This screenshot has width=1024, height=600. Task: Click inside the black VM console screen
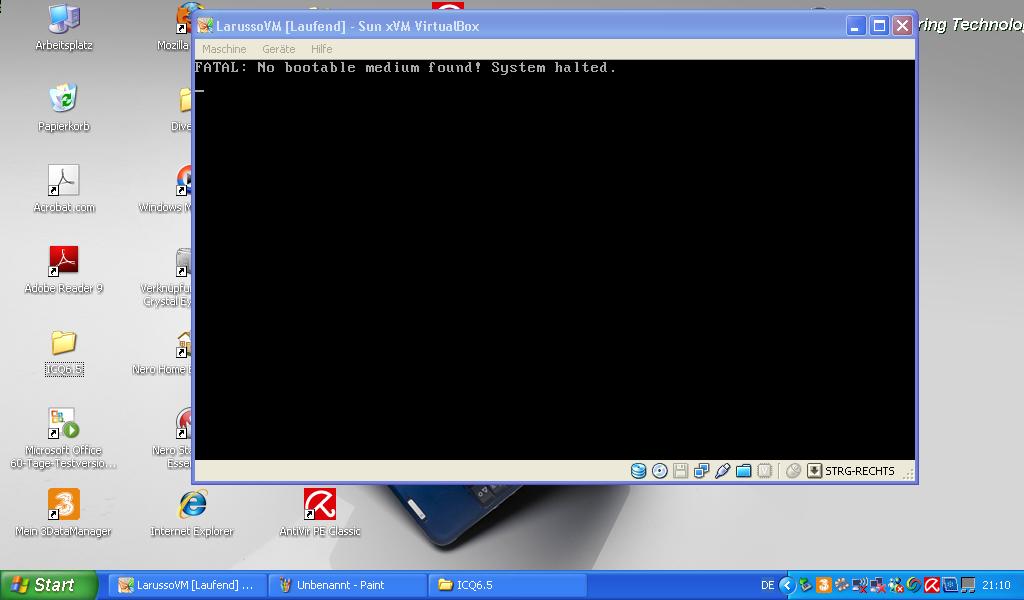point(554,261)
